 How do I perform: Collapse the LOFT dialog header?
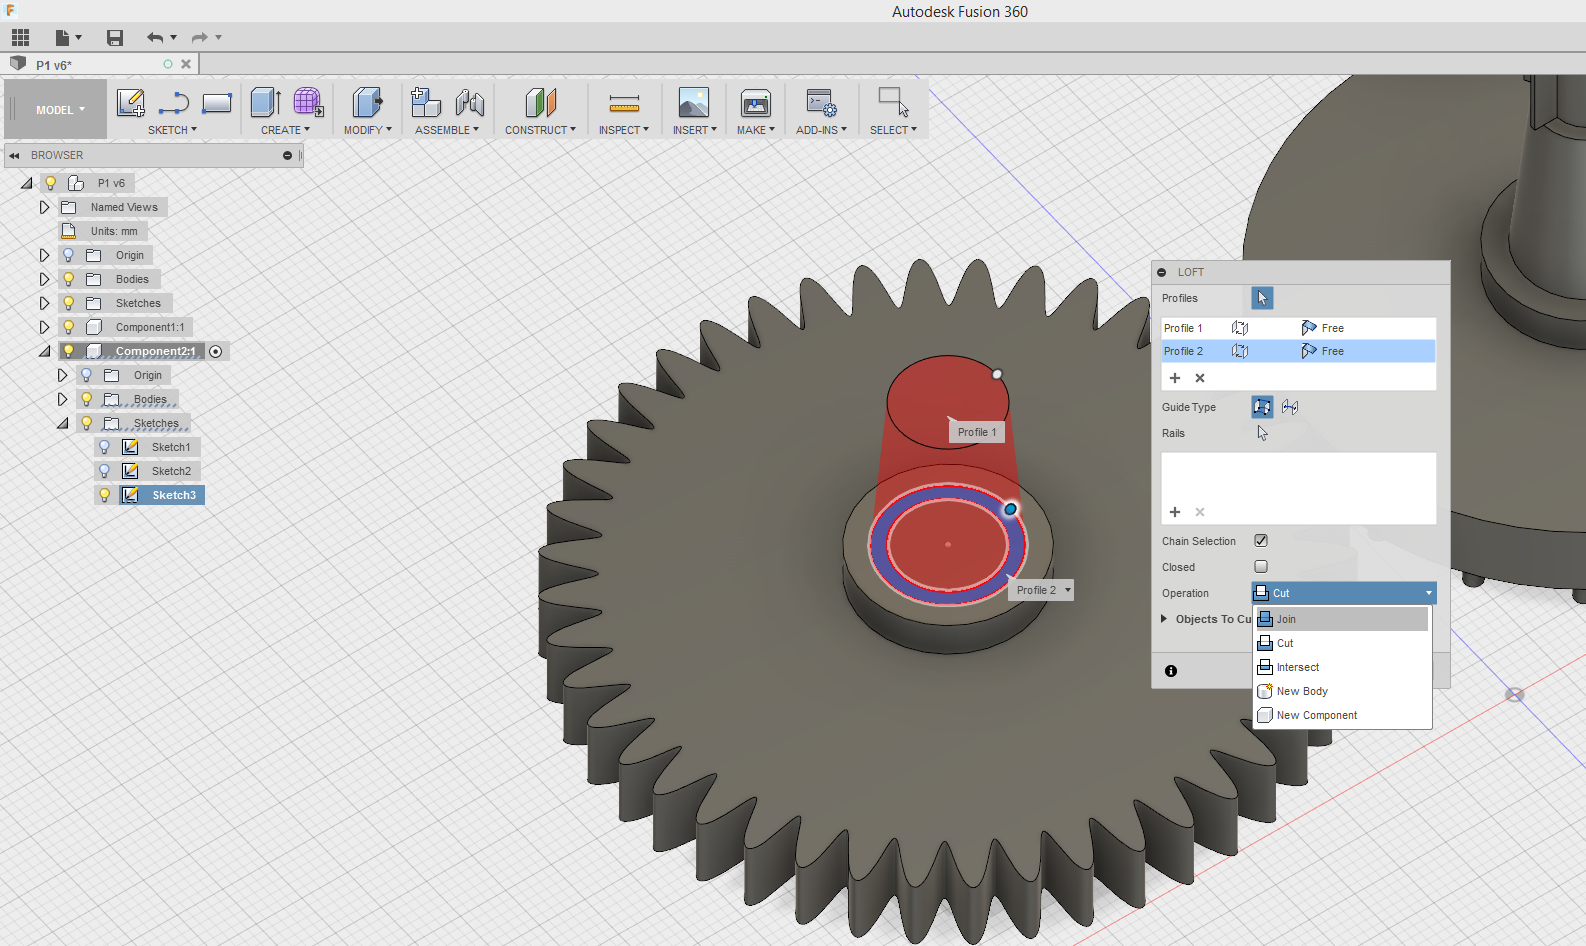click(x=1161, y=272)
